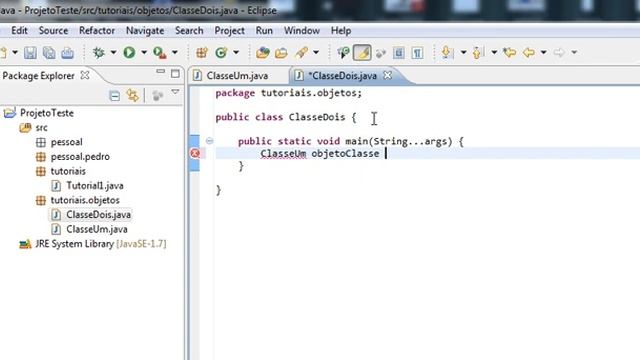Click the New Java Class icon
This screenshot has height=360, width=640.
[221, 53]
